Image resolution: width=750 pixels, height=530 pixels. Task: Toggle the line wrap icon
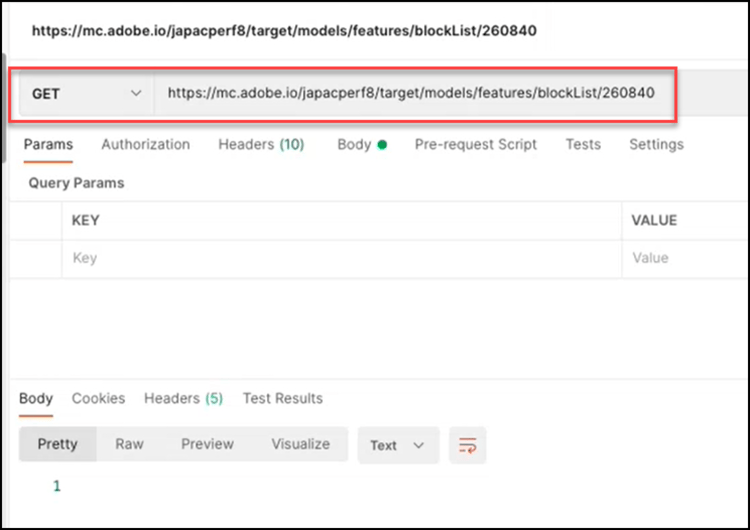[x=467, y=445]
